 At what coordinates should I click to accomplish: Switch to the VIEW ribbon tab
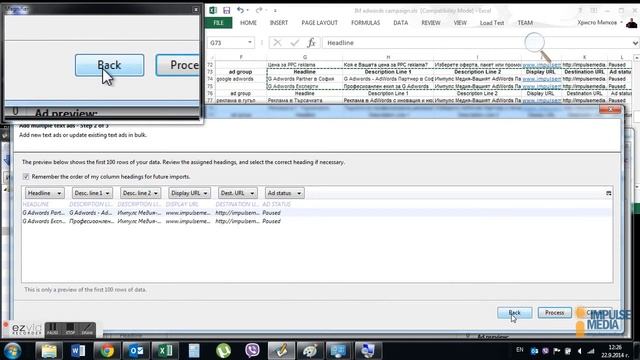(460, 23)
